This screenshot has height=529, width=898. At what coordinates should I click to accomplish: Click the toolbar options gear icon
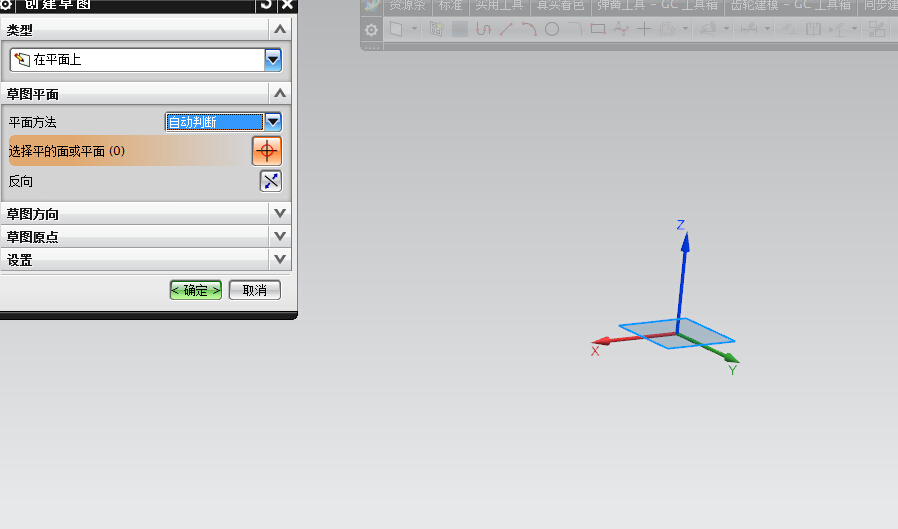tap(371, 30)
